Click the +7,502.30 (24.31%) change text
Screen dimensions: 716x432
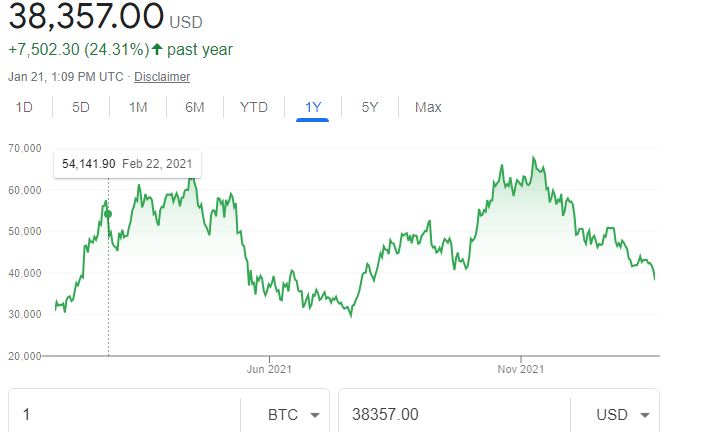[x=77, y=49]
